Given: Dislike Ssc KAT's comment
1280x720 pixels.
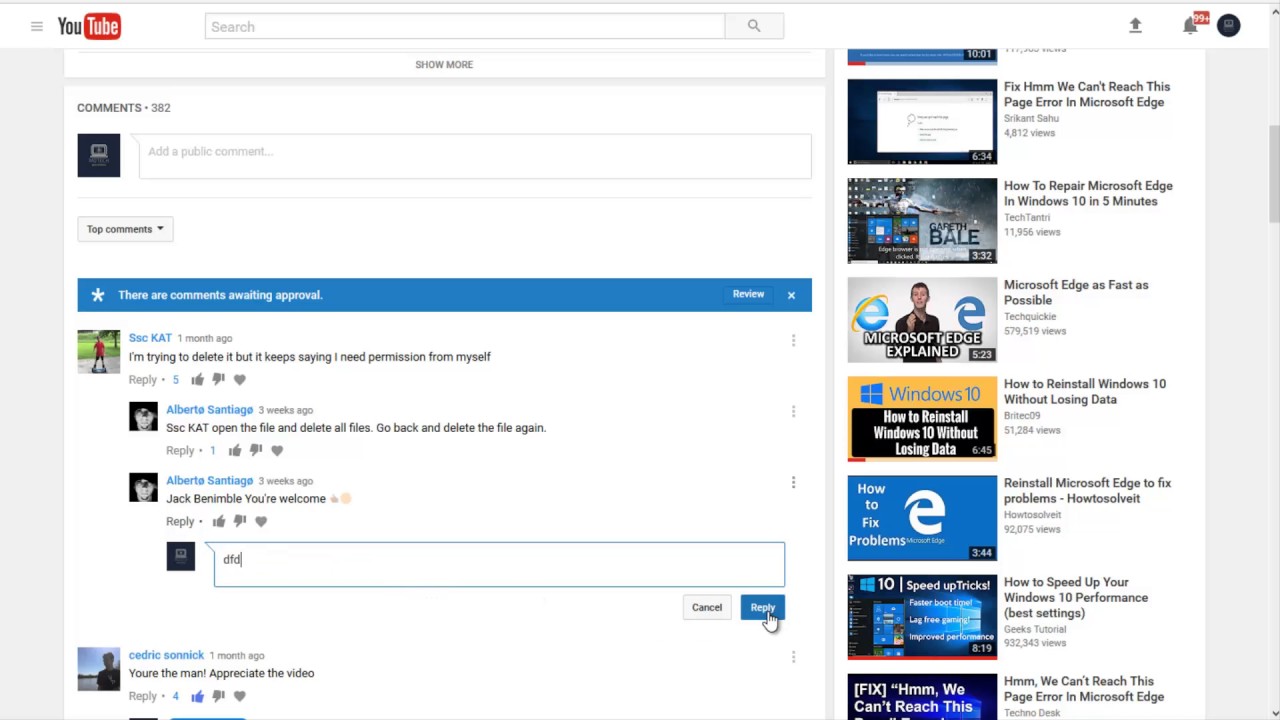Looking at the screenshot, I should [x=218, y=380].
